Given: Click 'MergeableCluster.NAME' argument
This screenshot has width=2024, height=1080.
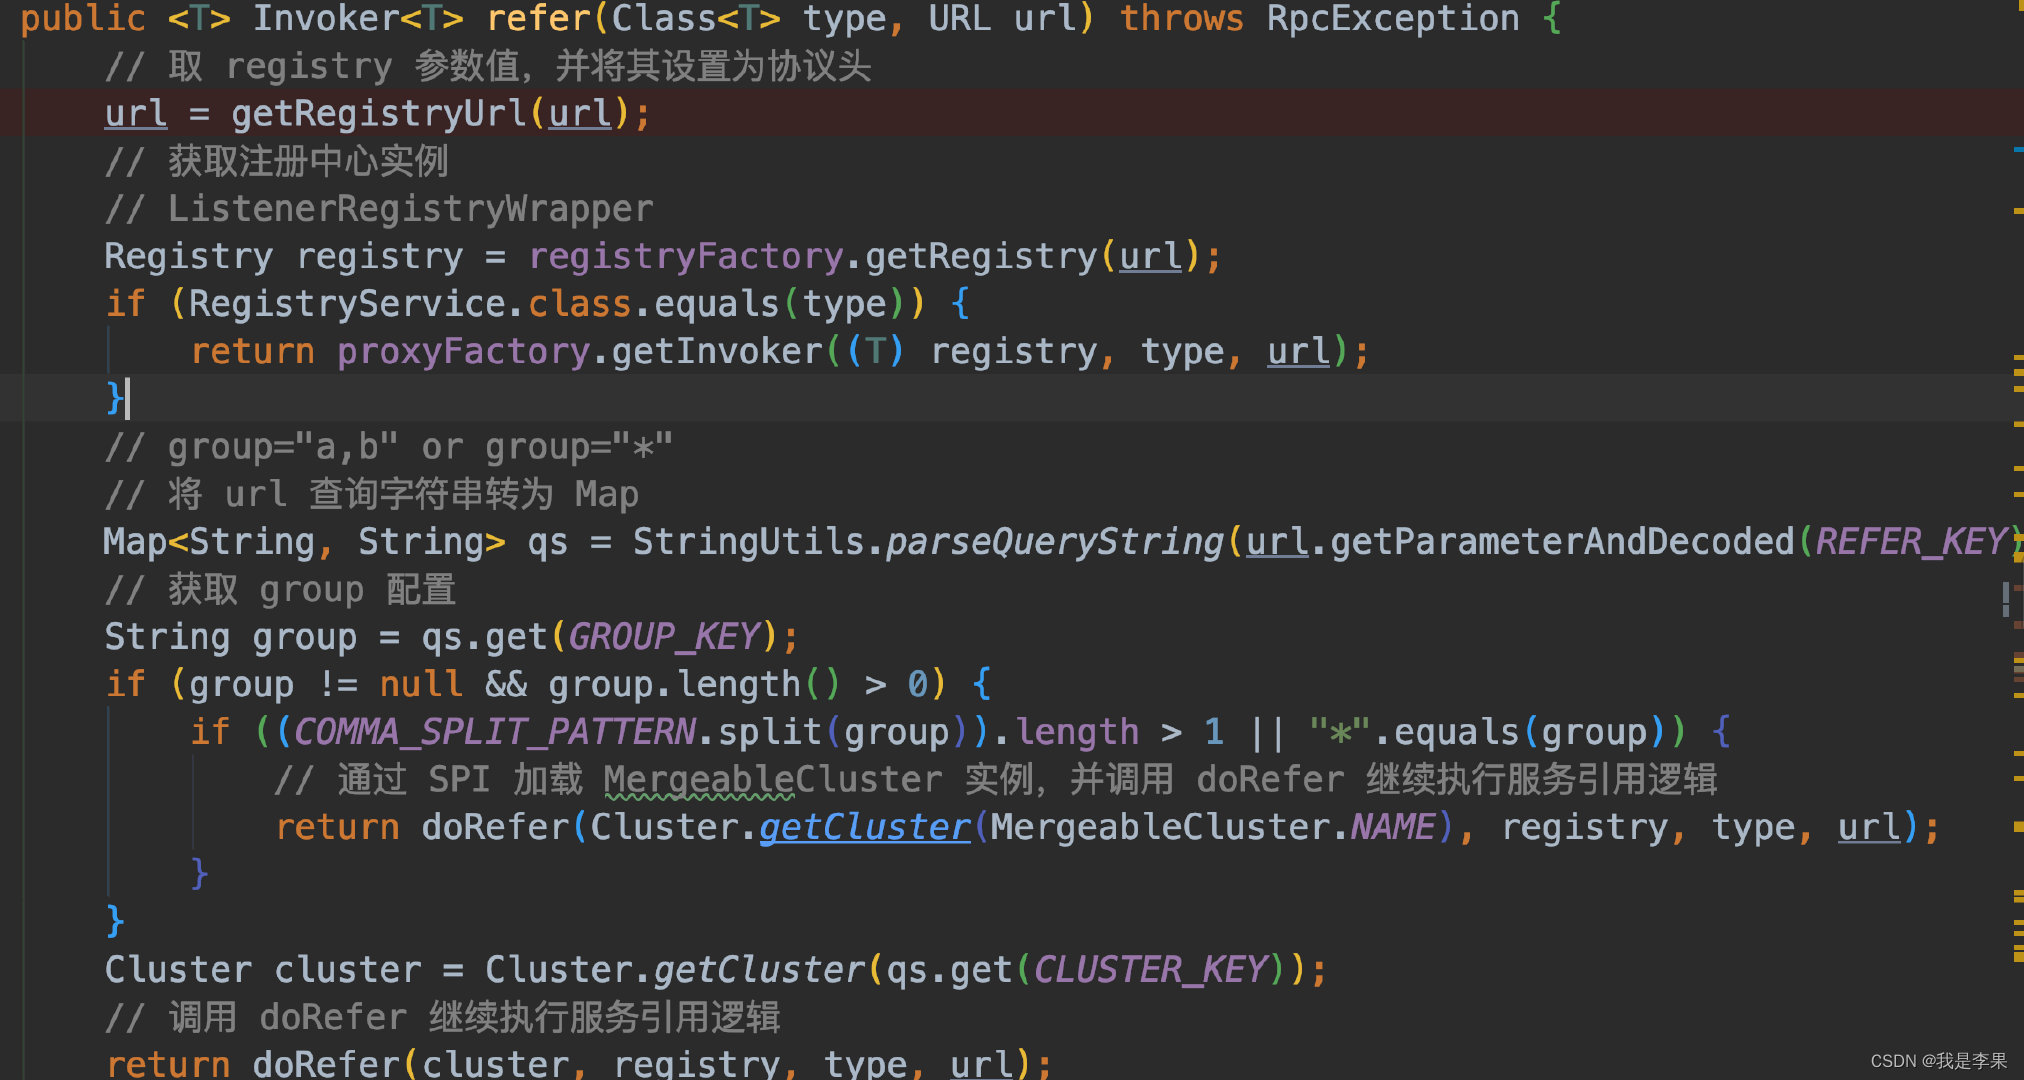Looking at the screenshot, I should [1213, 827].
